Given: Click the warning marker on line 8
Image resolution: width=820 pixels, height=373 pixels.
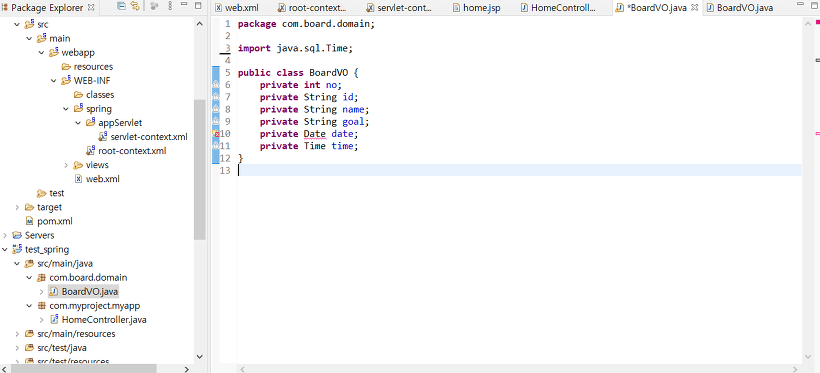Looking at the screenshot, I should coord(216,109).
